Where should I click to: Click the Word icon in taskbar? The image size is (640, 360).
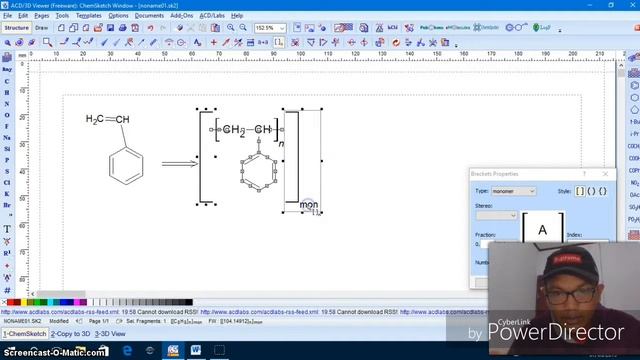click(196, 350)
